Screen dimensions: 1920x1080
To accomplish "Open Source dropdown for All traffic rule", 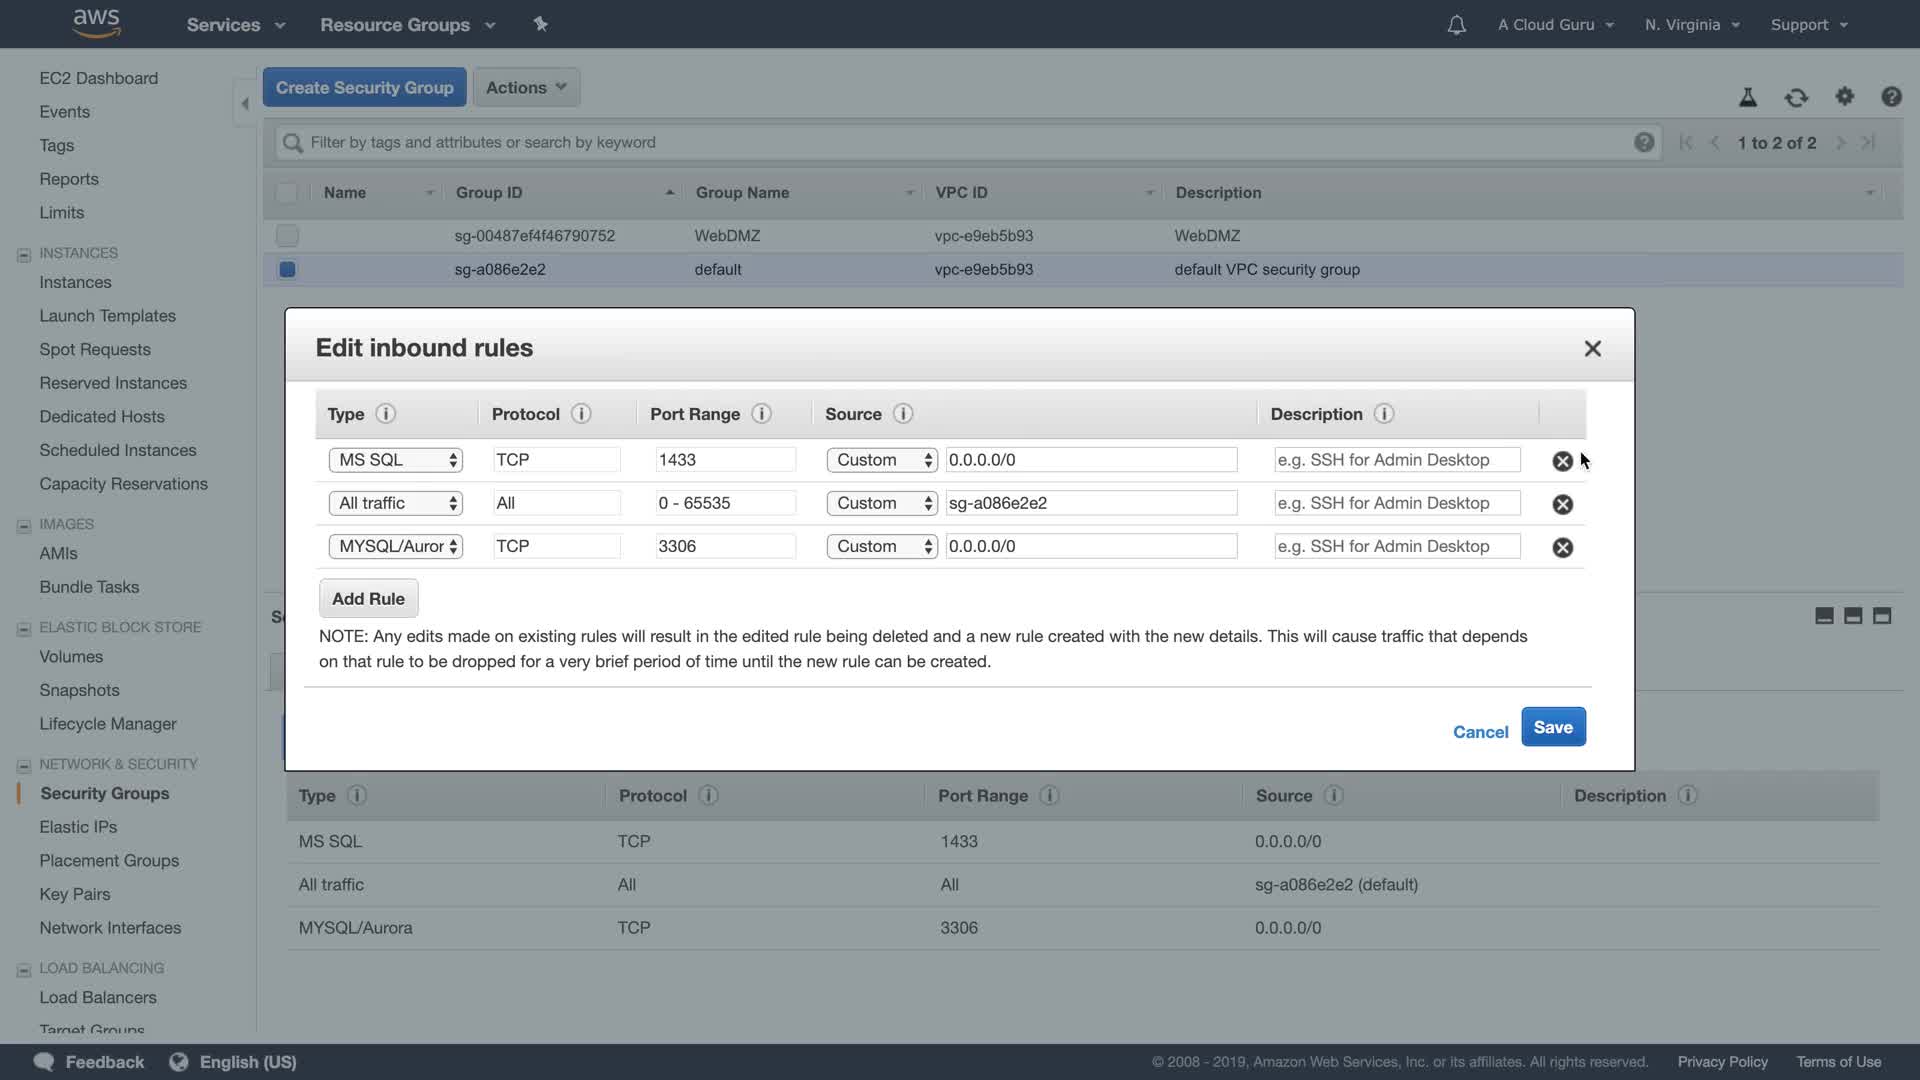I will click(x=881, y=504).
